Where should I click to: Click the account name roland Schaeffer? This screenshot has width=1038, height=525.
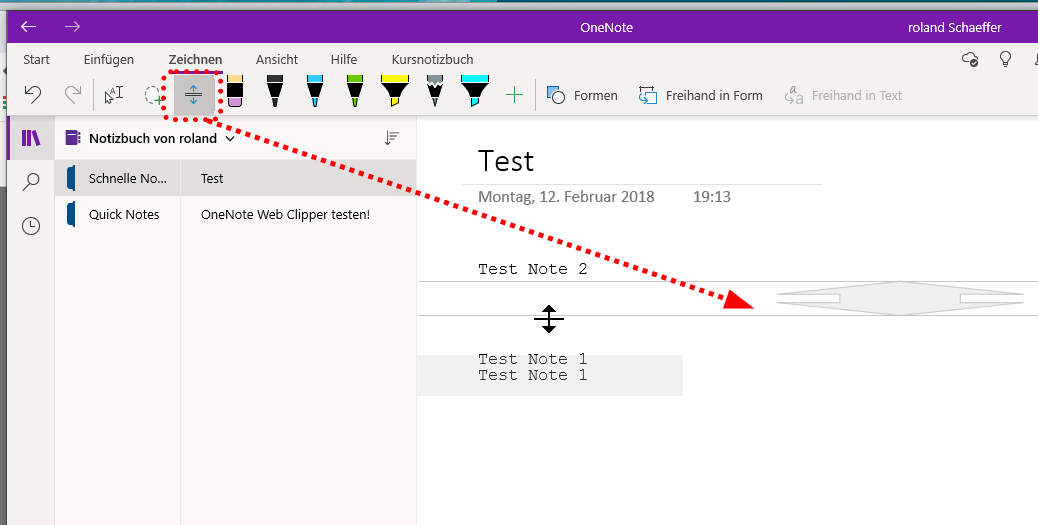pos(955,28)
